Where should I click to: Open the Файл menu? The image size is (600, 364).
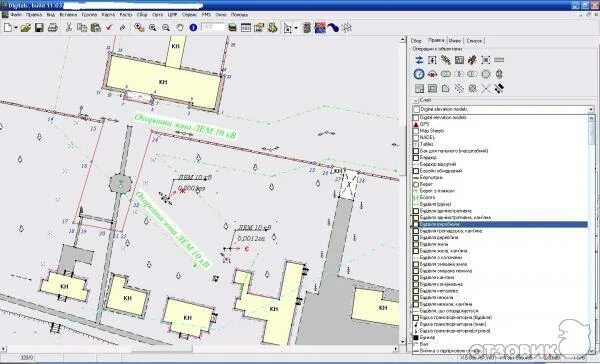click(x=16, y=15)
